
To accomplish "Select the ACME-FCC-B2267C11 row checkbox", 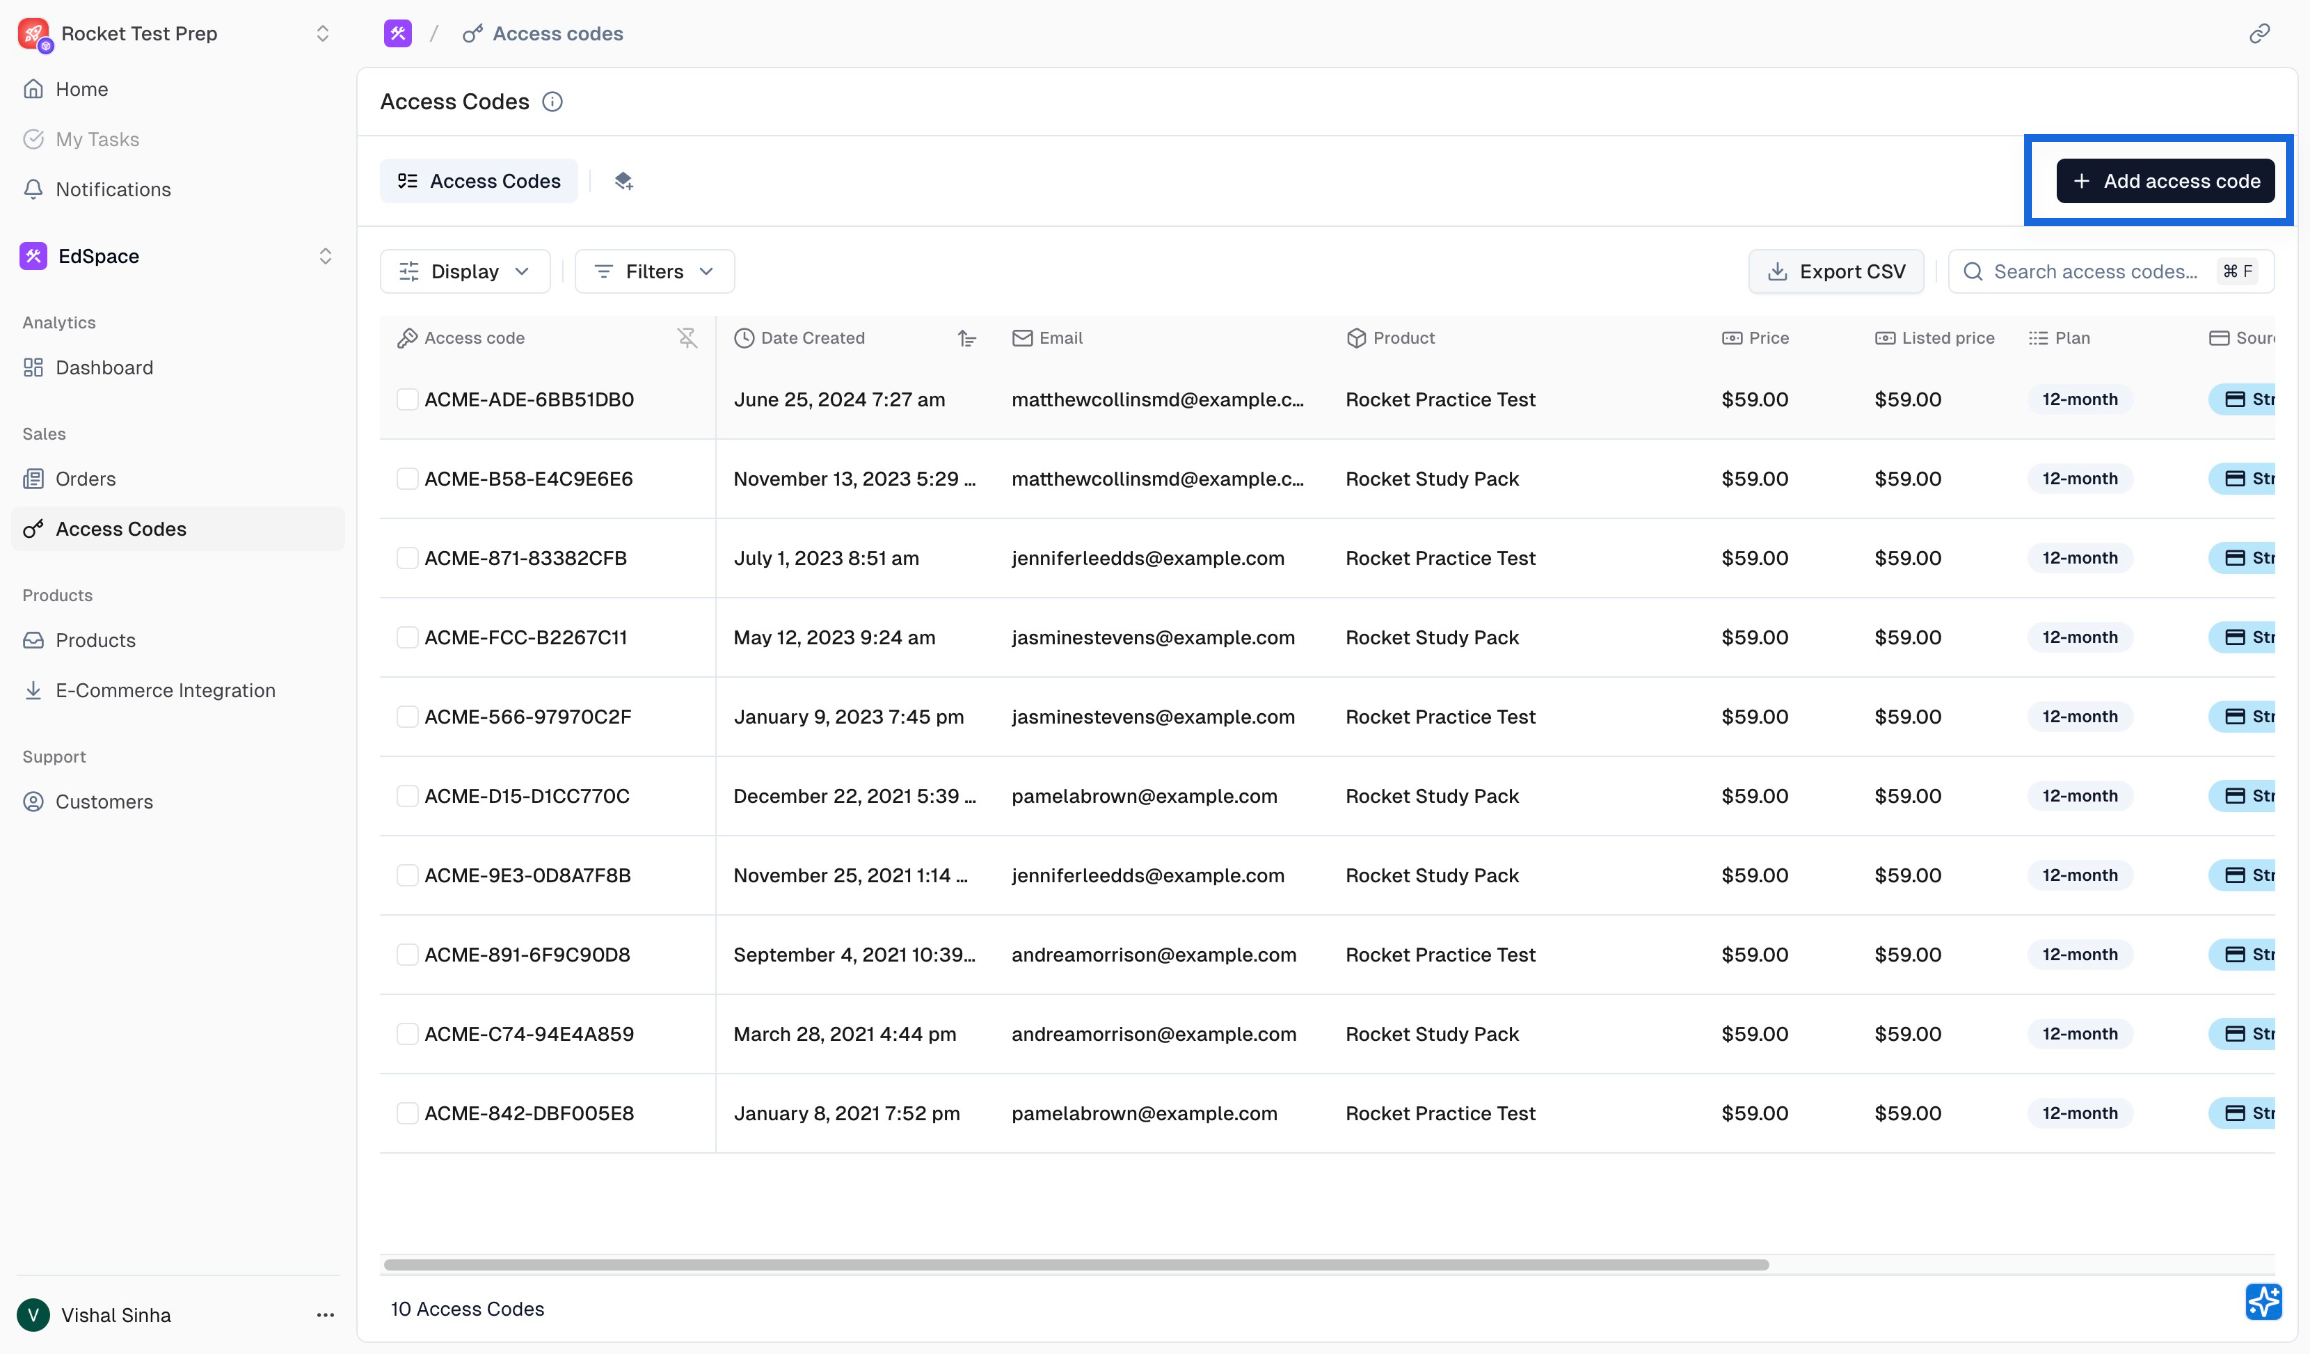I will (x=407, y=638).
